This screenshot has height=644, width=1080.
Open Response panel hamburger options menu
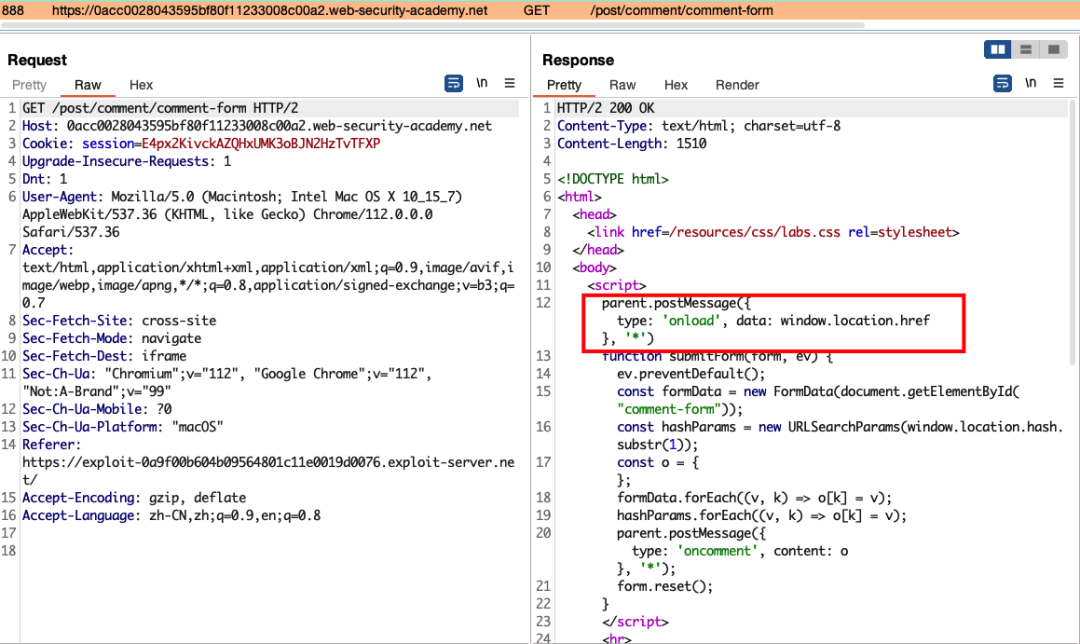pyautogui.click(x=1059, y=83)
